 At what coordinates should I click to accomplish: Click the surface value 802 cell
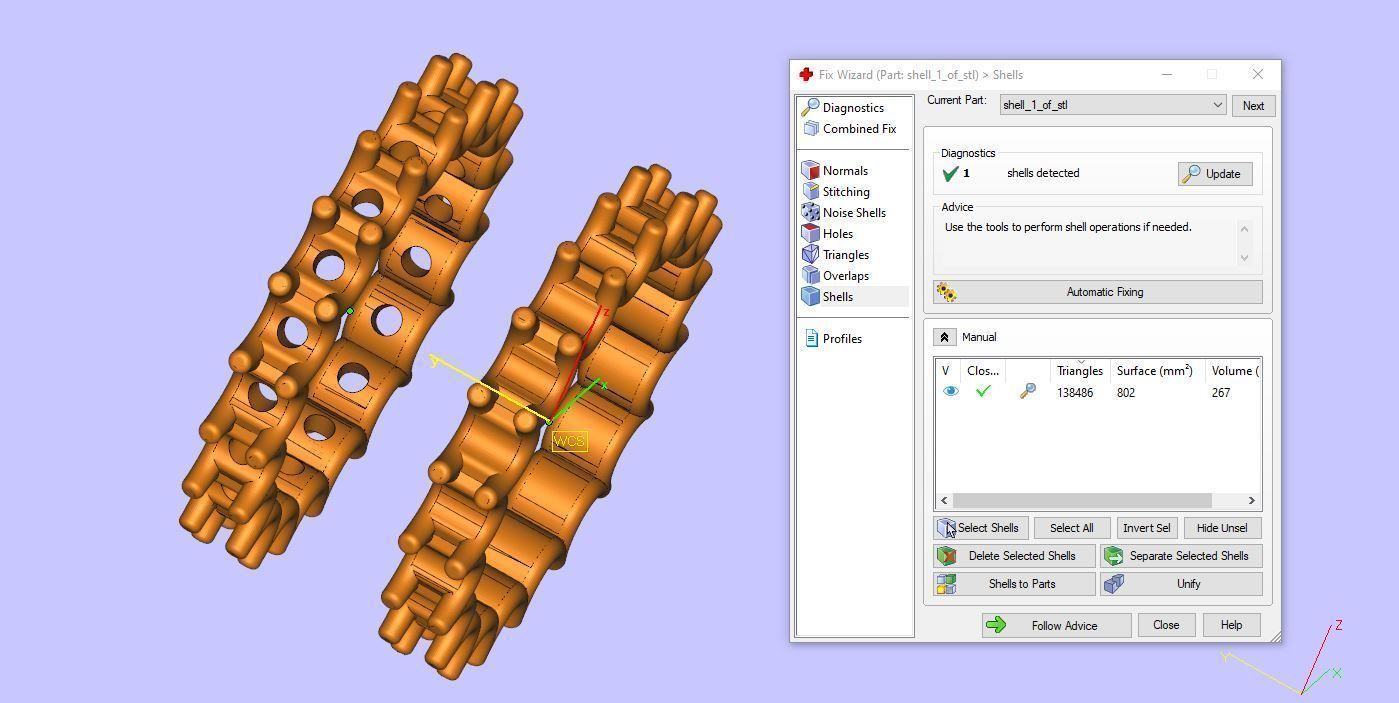[1126, 392]
